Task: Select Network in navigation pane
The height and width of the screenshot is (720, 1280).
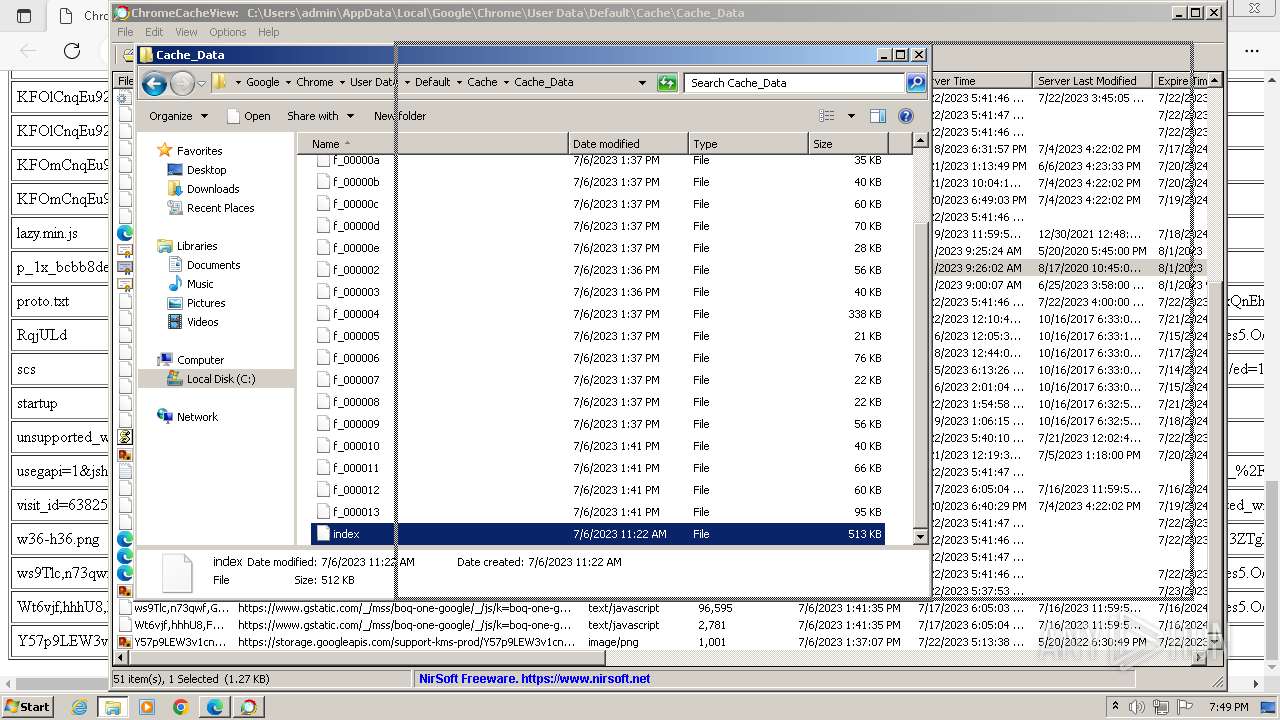Action: pyautogui.click(x=197, y=417)
